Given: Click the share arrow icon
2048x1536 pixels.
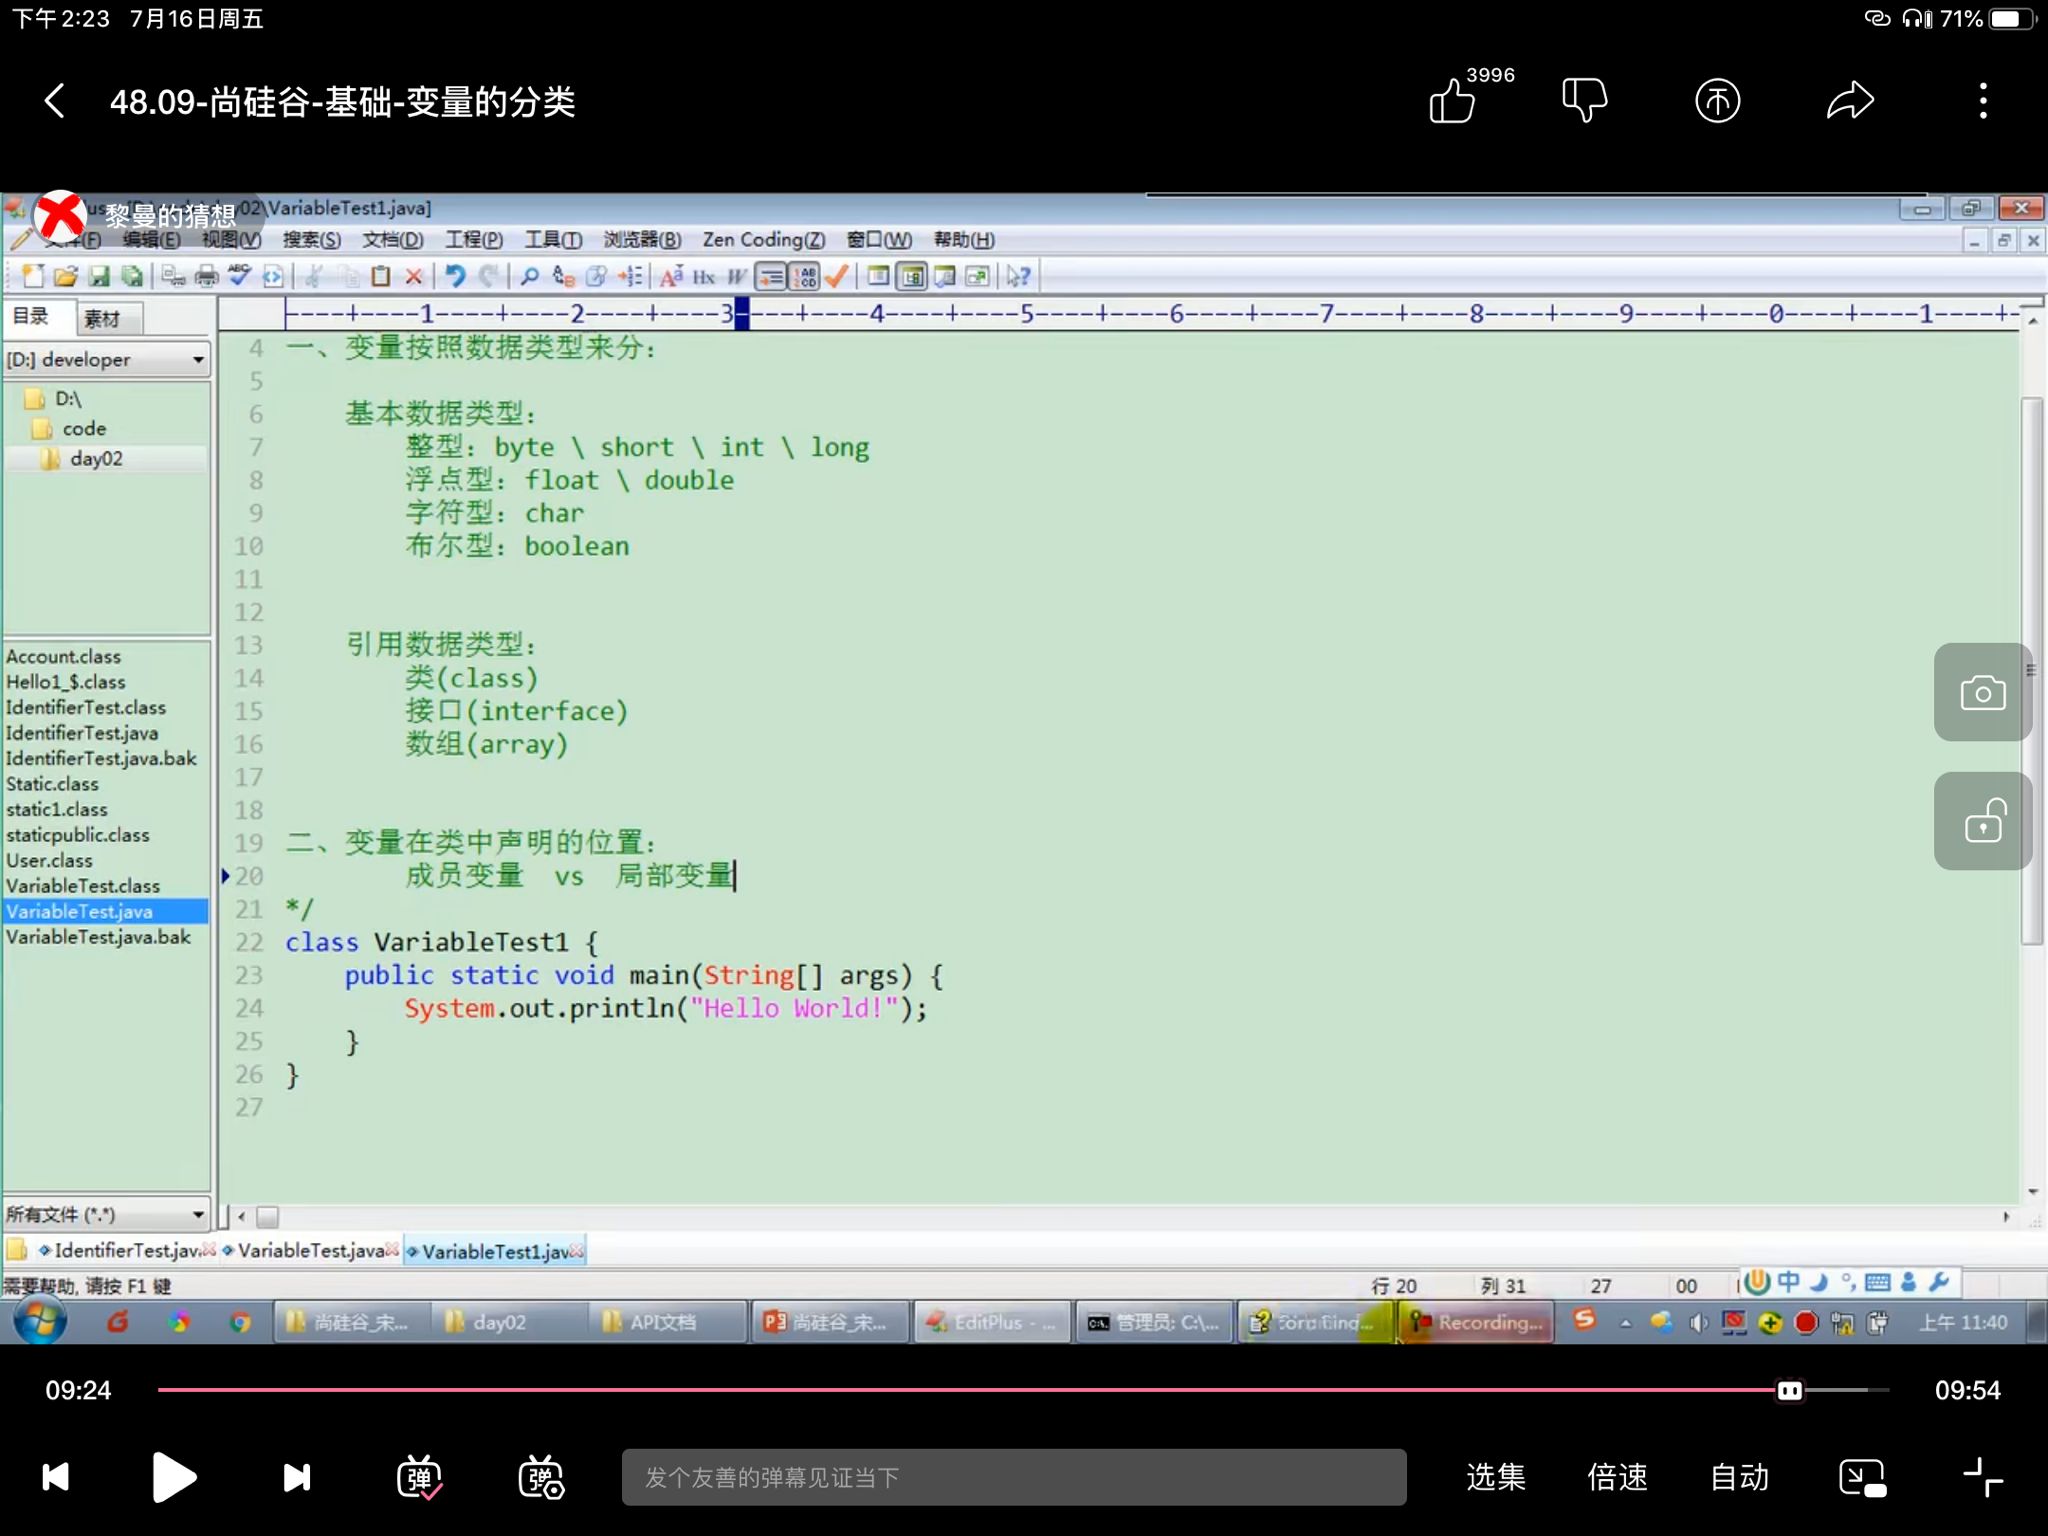Looking at the screenshot, I should (x=1850, y=101).
